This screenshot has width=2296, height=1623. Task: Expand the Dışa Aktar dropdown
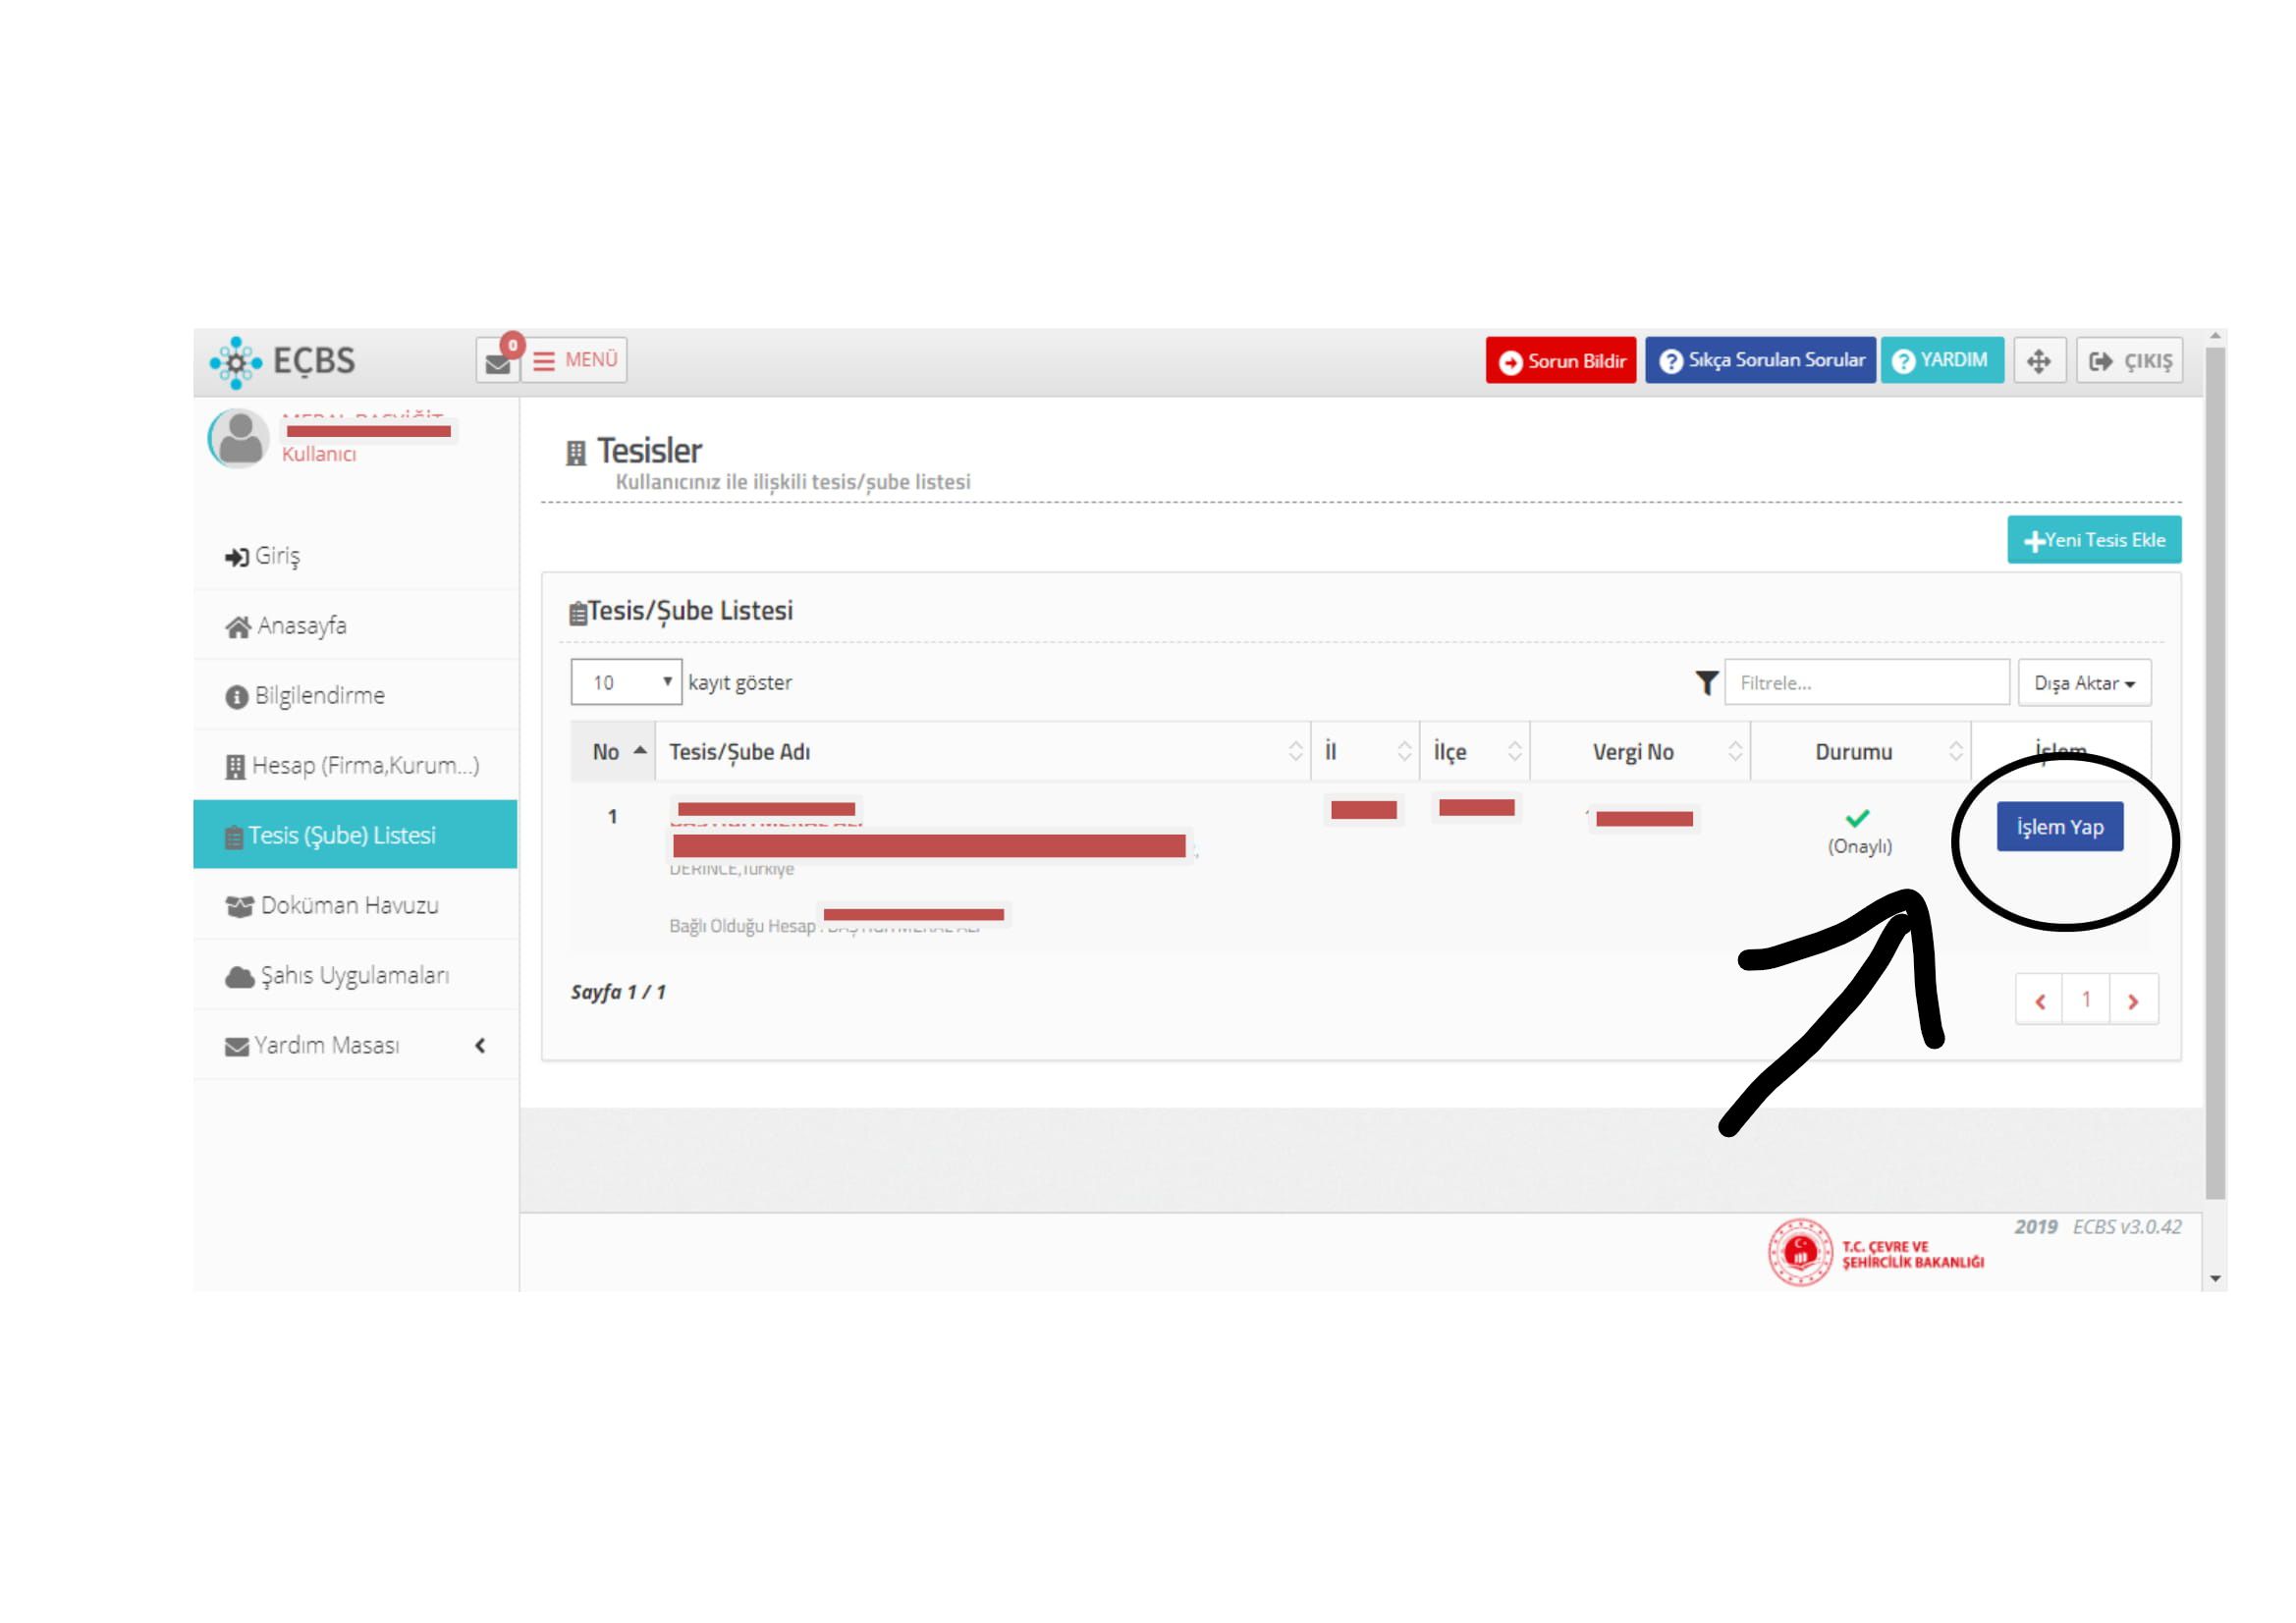2083,683
